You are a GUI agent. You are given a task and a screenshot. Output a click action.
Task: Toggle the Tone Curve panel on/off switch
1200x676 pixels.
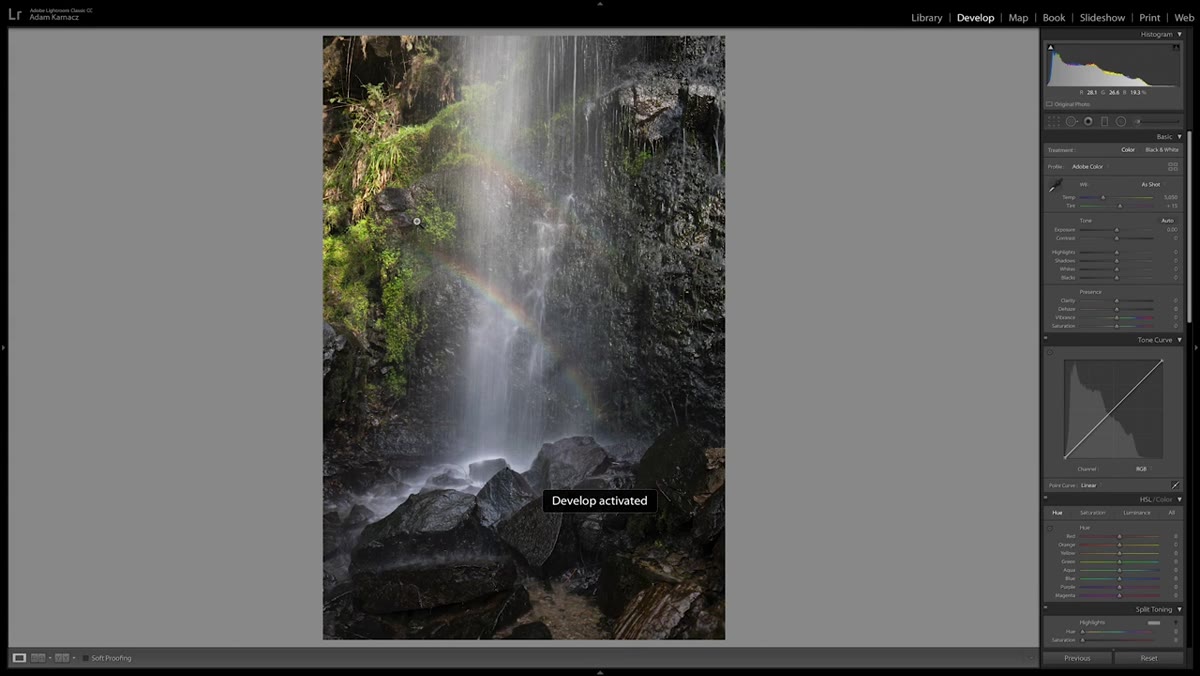click(x=1046, y=340)
